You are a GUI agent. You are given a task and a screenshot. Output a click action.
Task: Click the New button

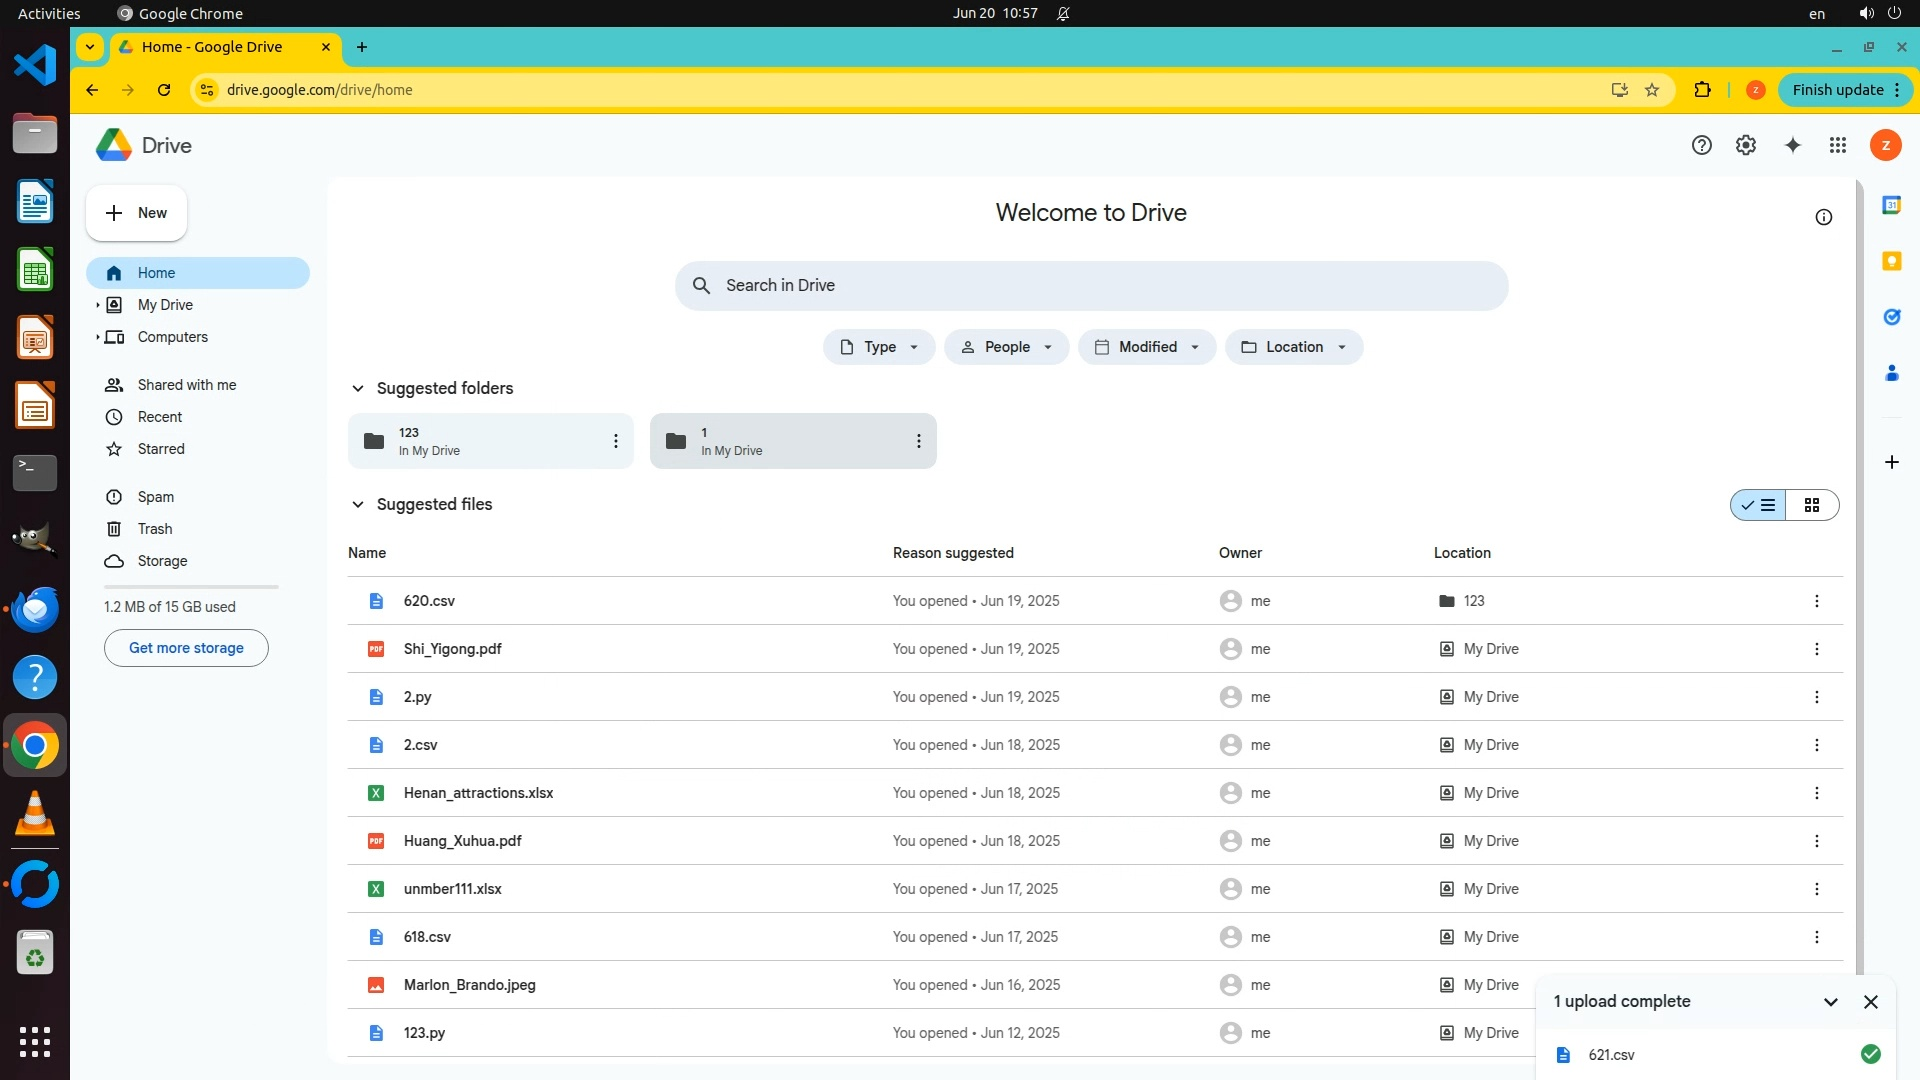click(x=137, y=213)
